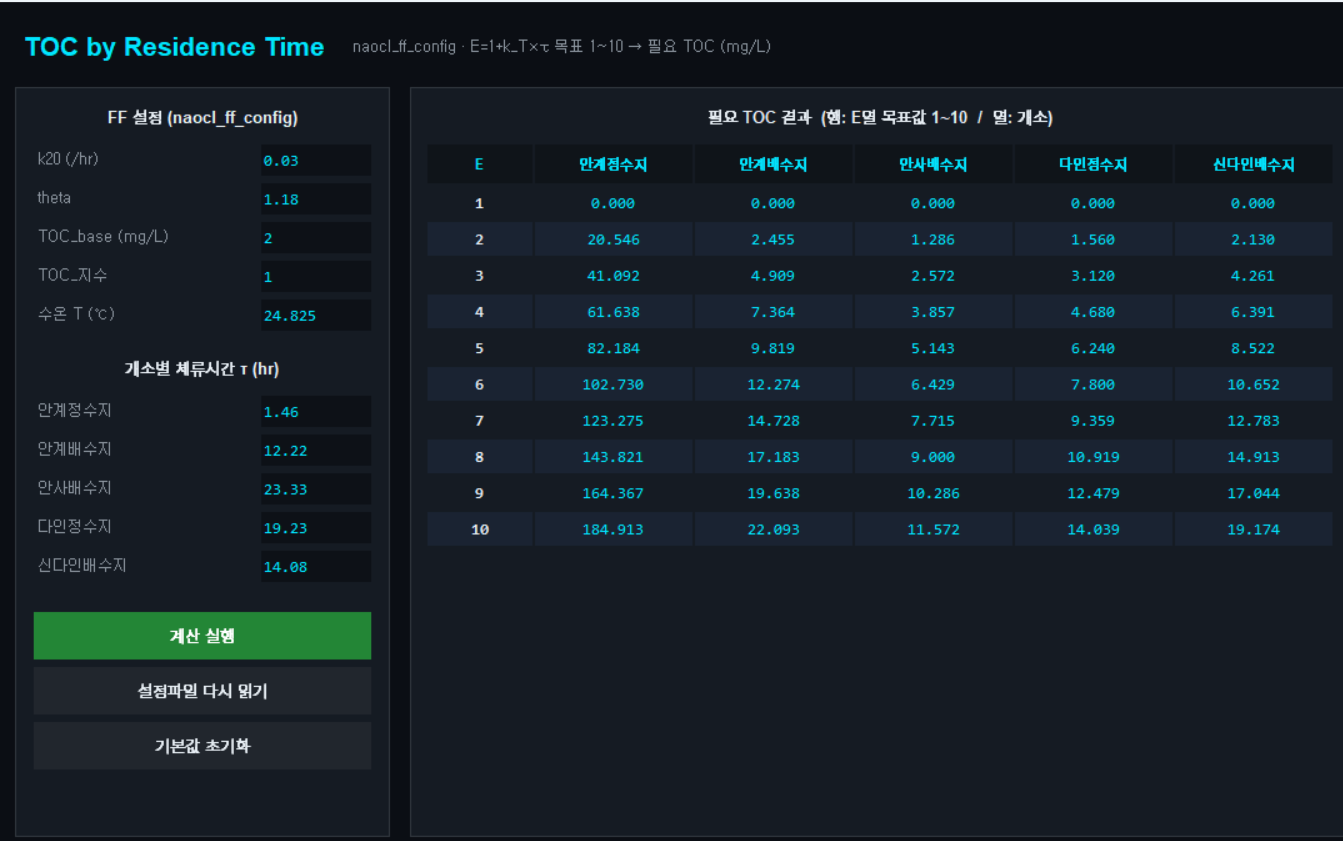The image size is (1343, 841).
Task: Set focus on 수온 T (℃) field
Action: pyautogui.click(x=316, y=315)
